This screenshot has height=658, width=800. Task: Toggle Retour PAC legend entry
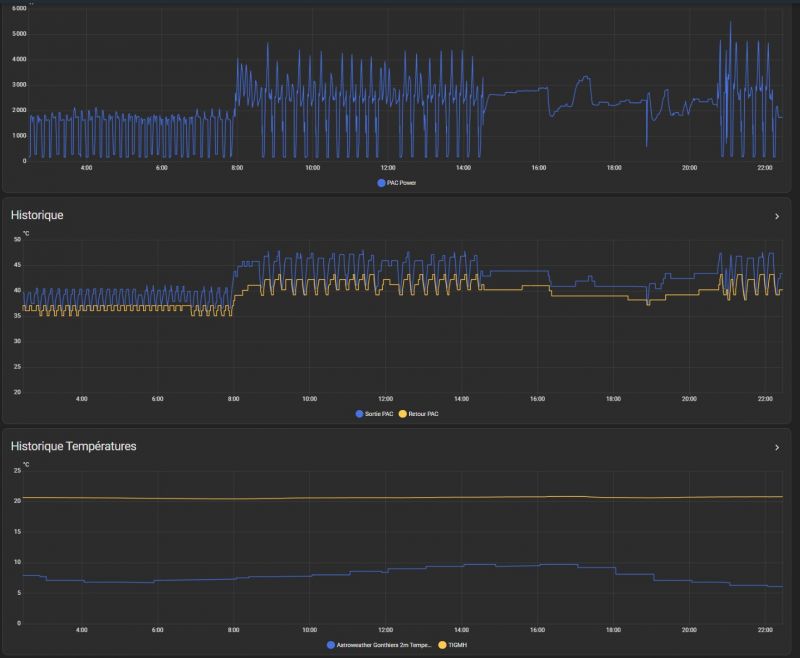point(424,413)
